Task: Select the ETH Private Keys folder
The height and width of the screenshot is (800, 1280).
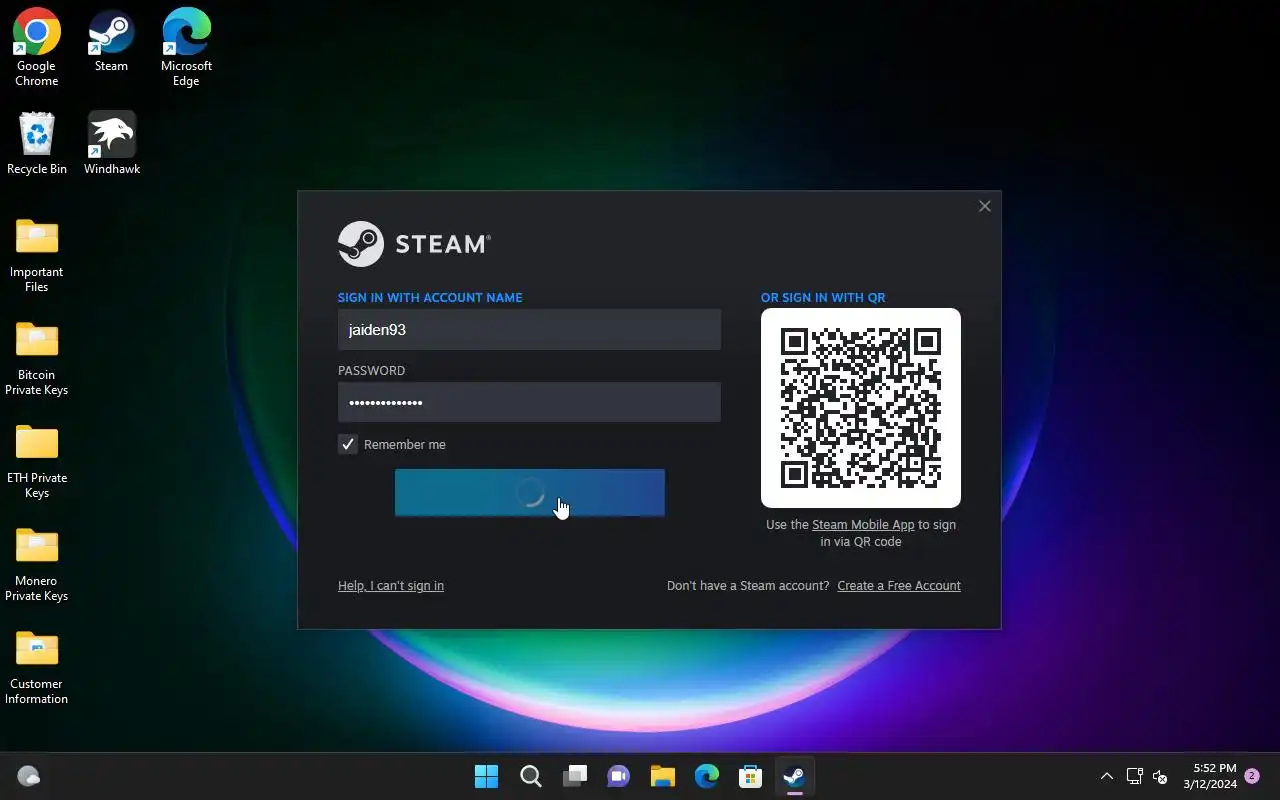Action: 37,461
